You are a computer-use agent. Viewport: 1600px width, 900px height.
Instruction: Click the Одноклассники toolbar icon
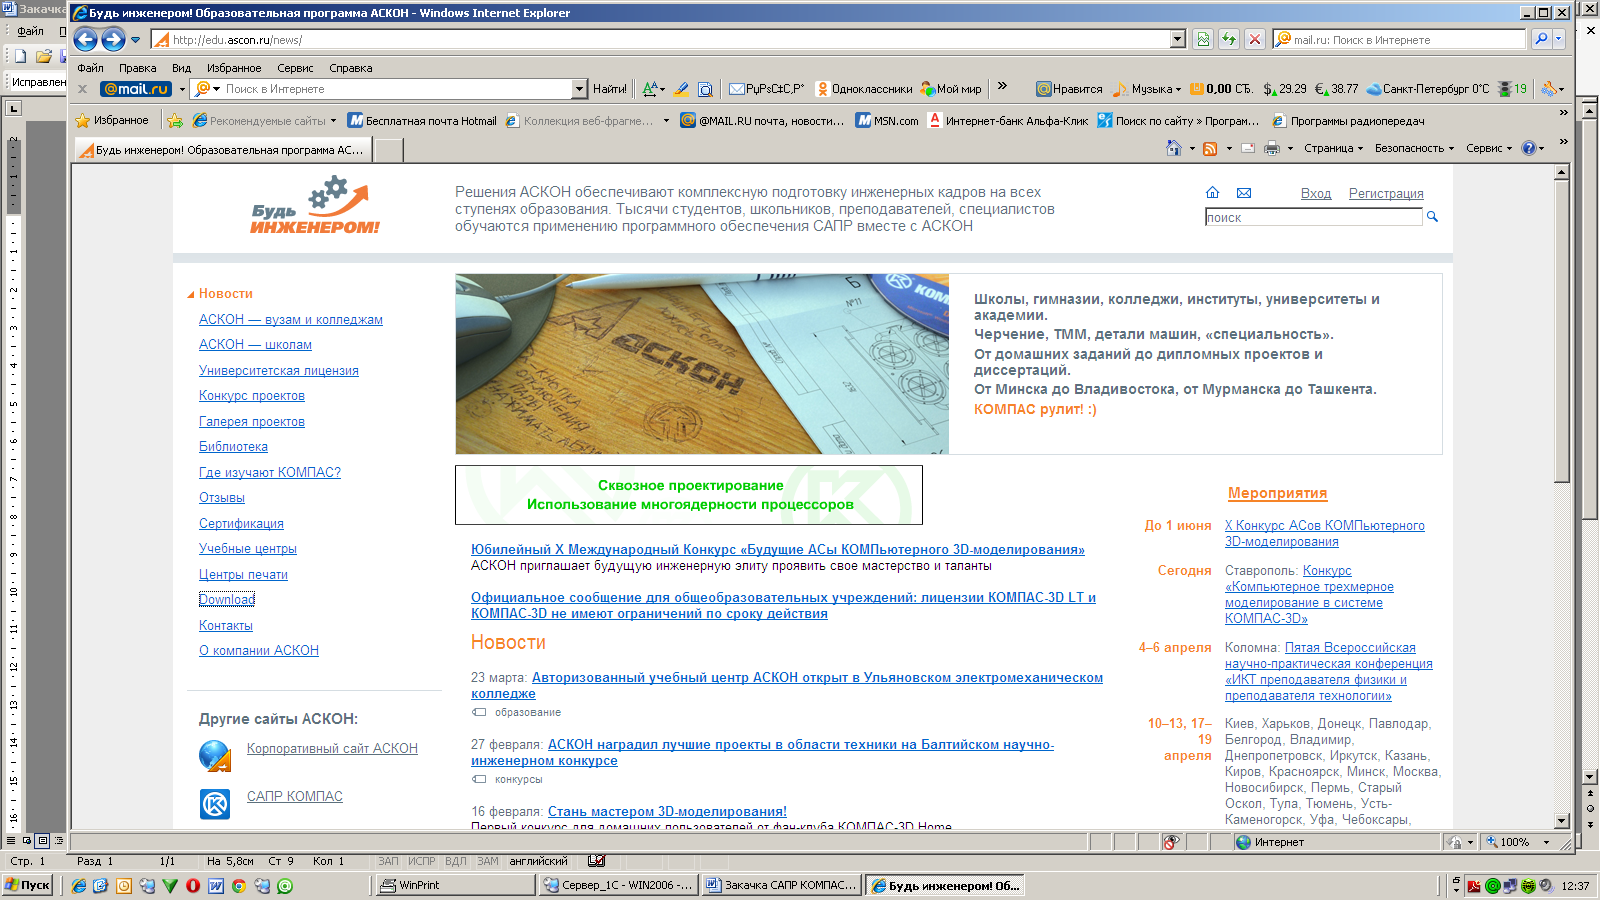coord(823,89)
